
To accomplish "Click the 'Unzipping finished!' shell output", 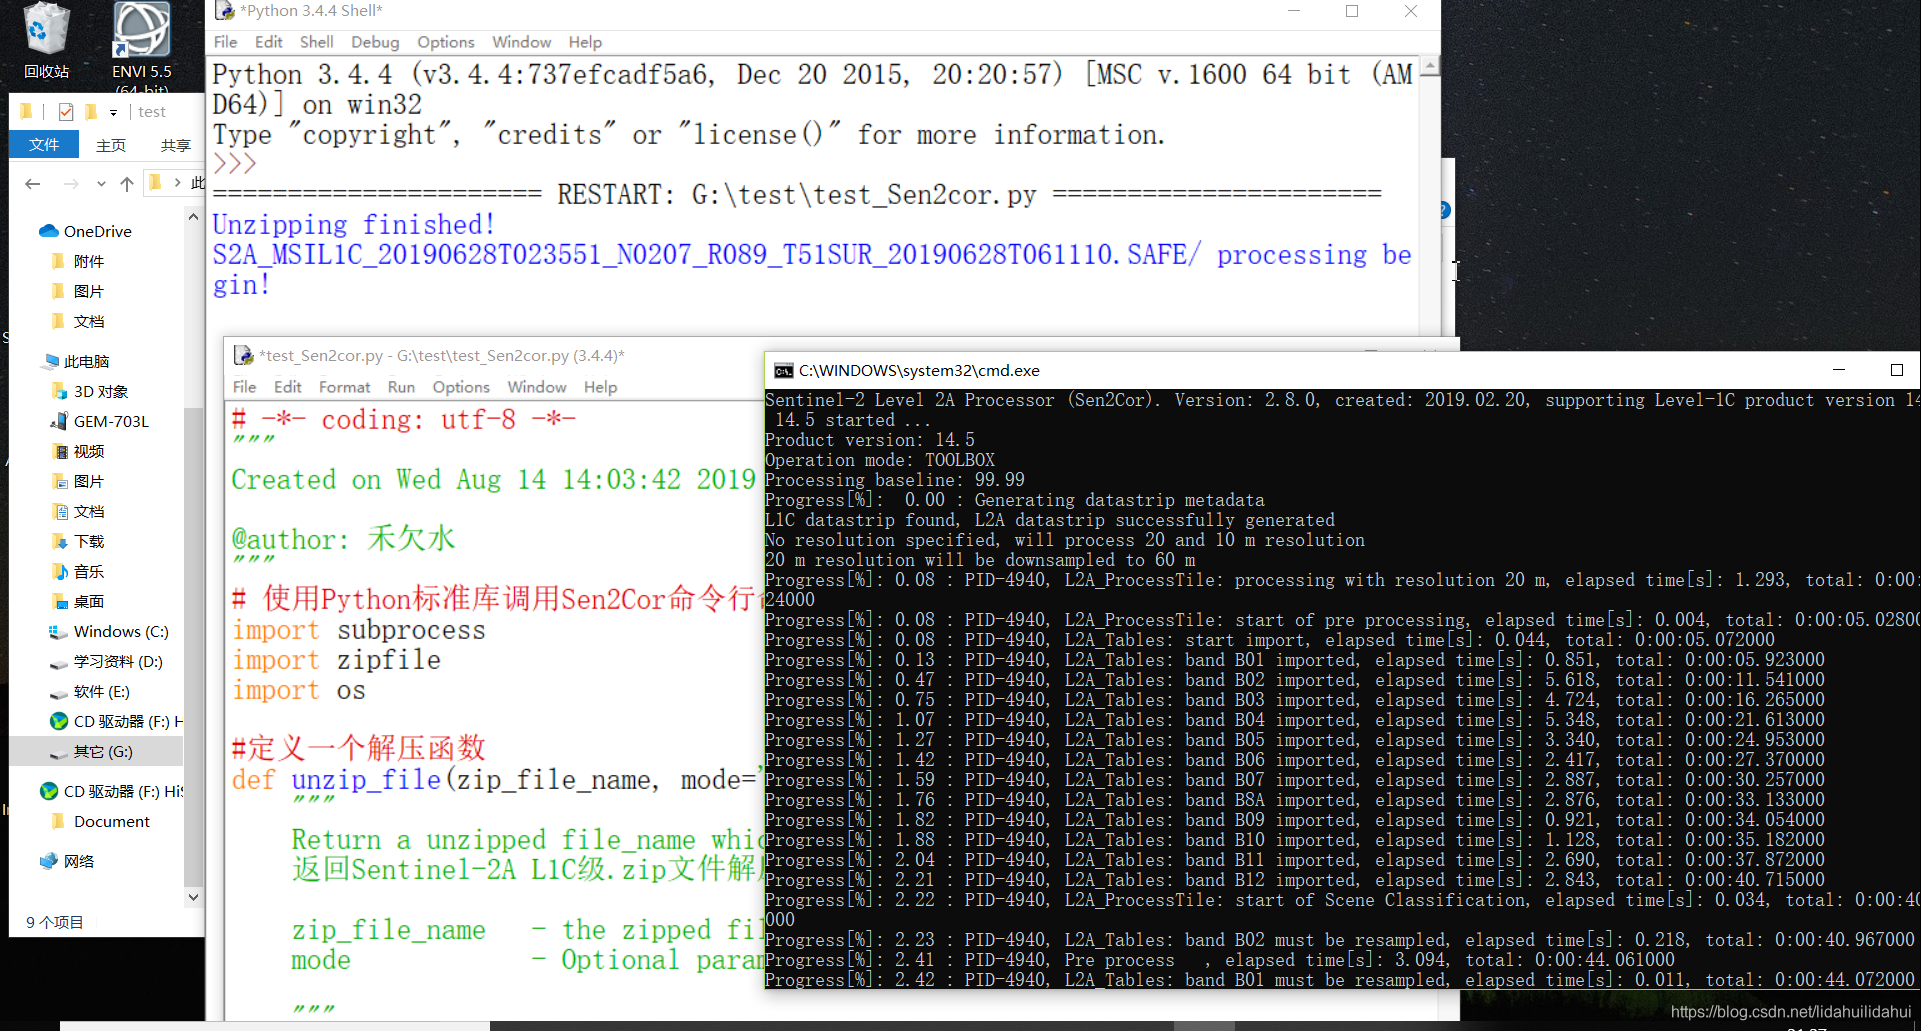I will click(x=354, y=225).
